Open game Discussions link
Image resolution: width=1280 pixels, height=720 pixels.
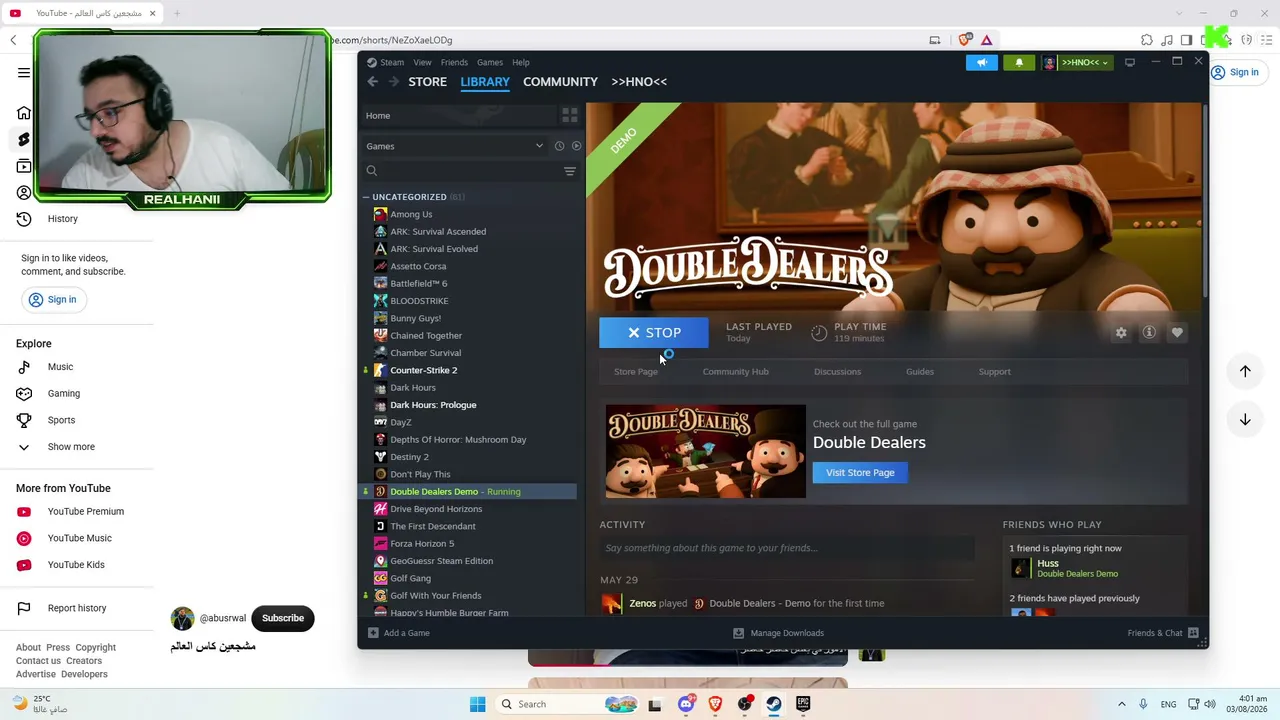[x=837, y=372]
